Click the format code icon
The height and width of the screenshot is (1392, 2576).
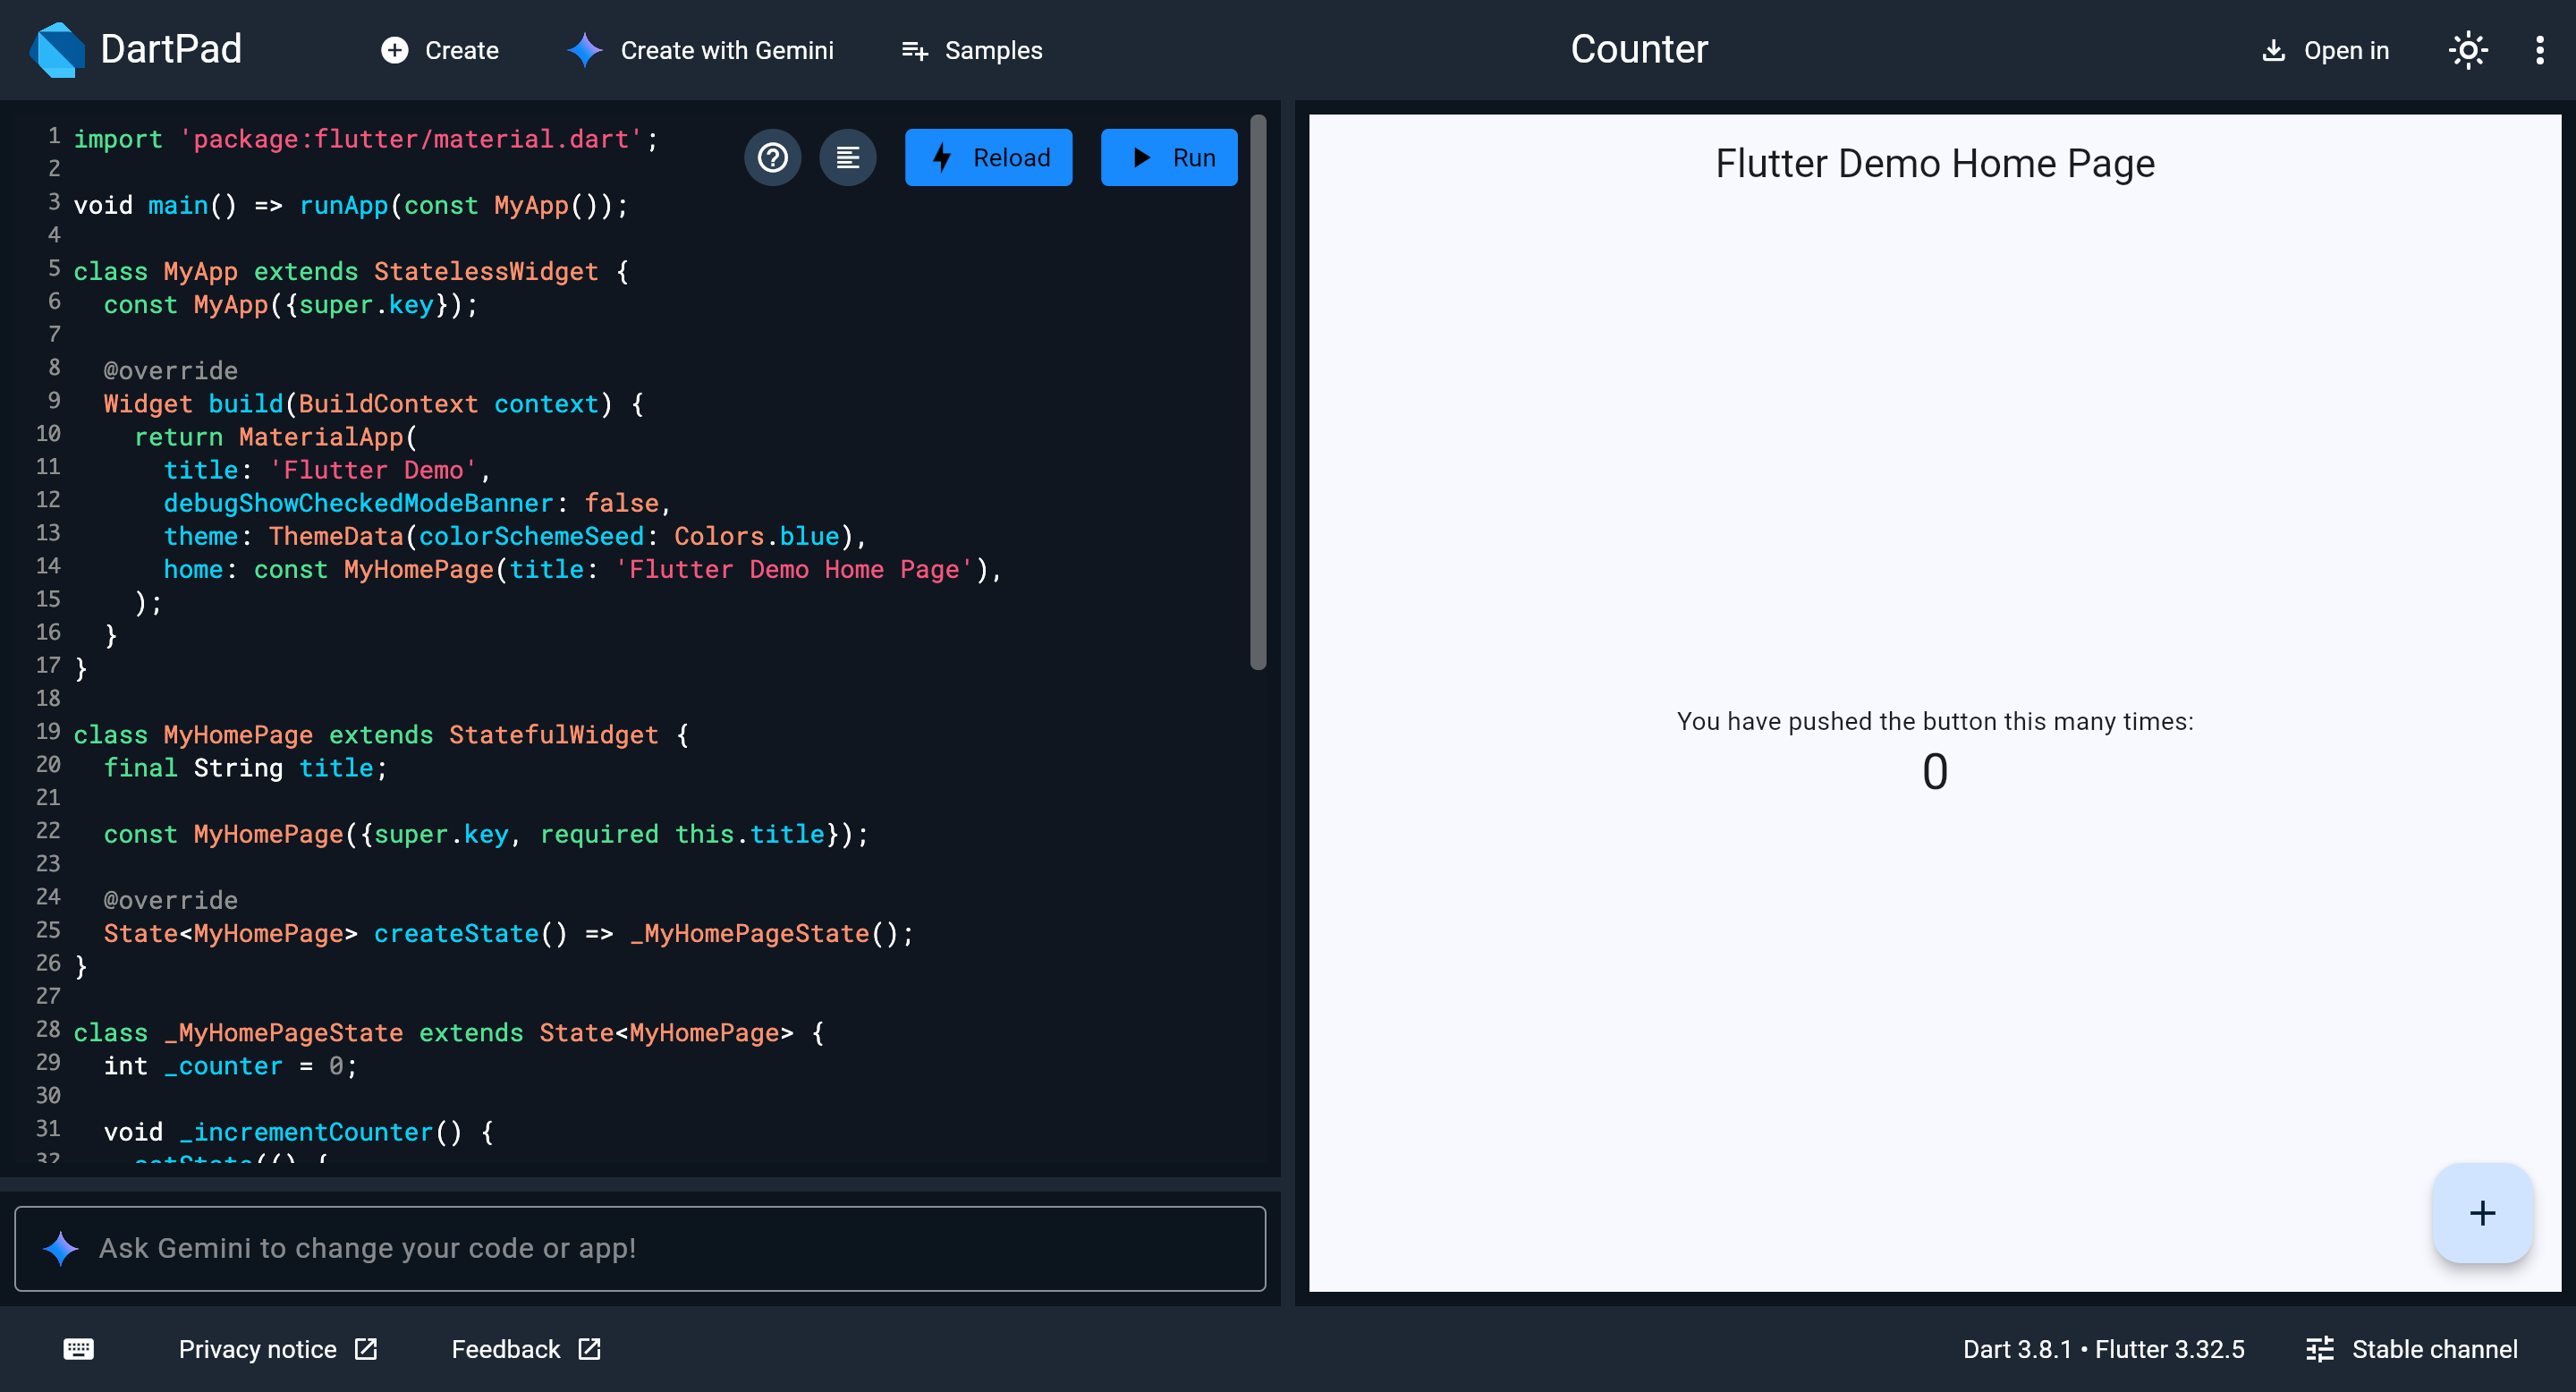pos(847,158)
